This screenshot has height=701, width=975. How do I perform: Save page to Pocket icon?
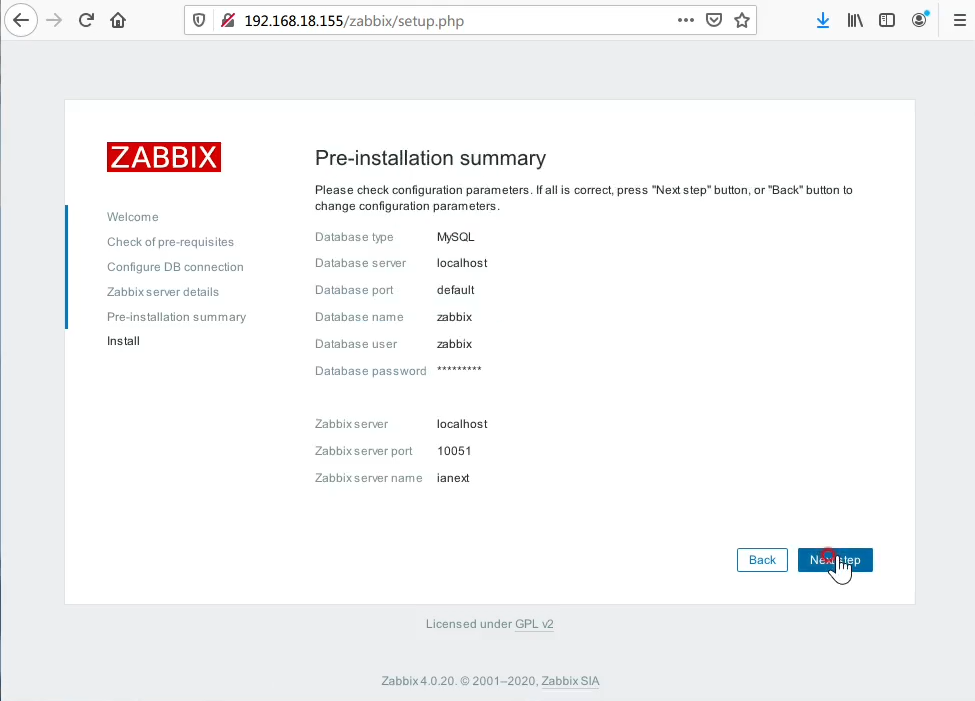point(714,21)
